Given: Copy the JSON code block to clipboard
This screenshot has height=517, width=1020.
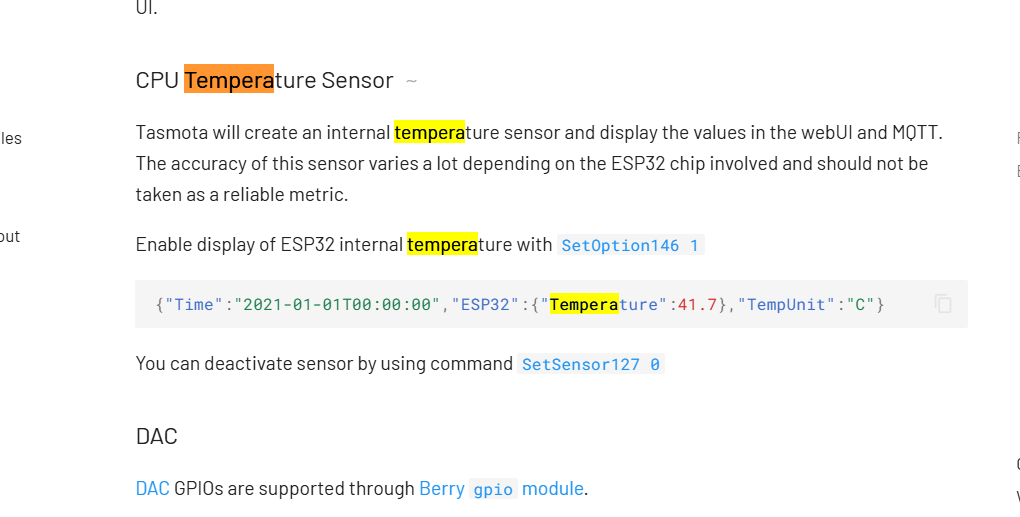Looking at the screenshot, I should [x=943, y=303].
